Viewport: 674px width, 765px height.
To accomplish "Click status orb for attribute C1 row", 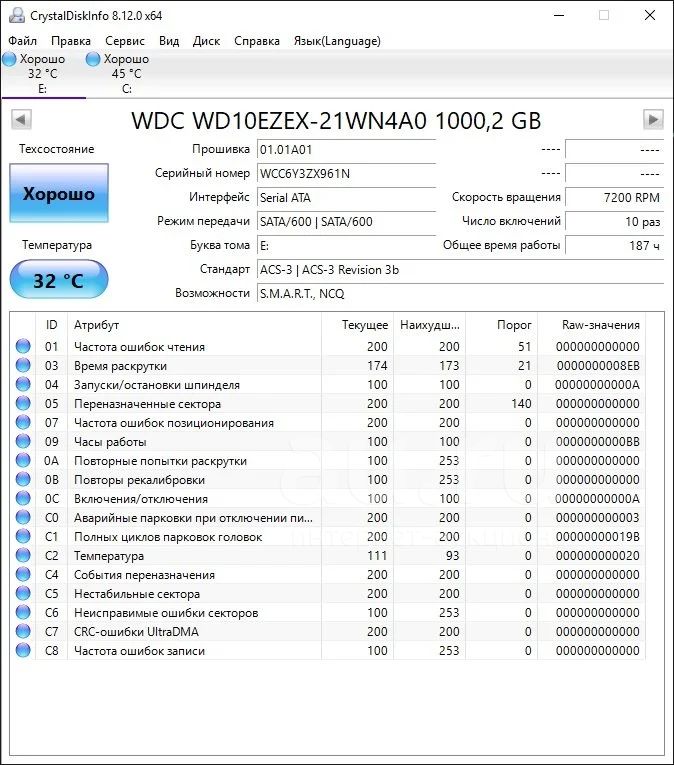I will 23,537.
